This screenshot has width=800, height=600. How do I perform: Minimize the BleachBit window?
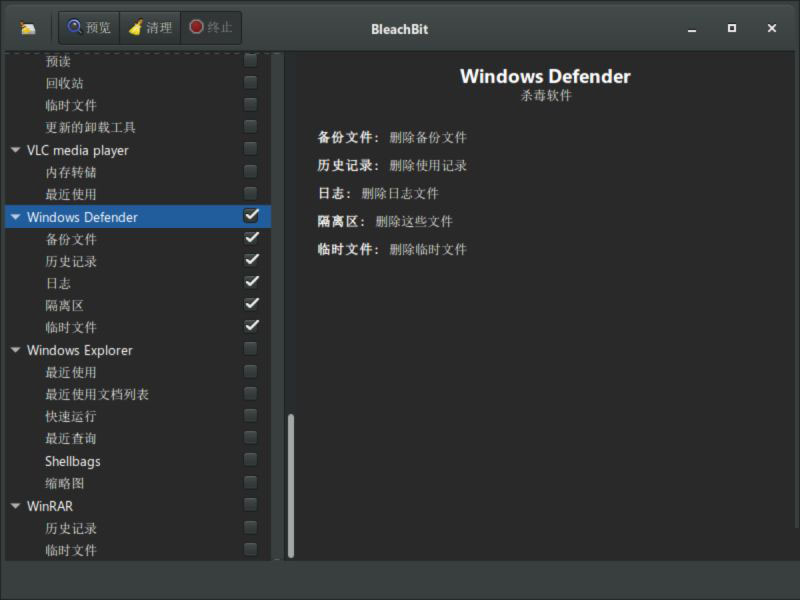pyautogui.click(x=691, y=29)
